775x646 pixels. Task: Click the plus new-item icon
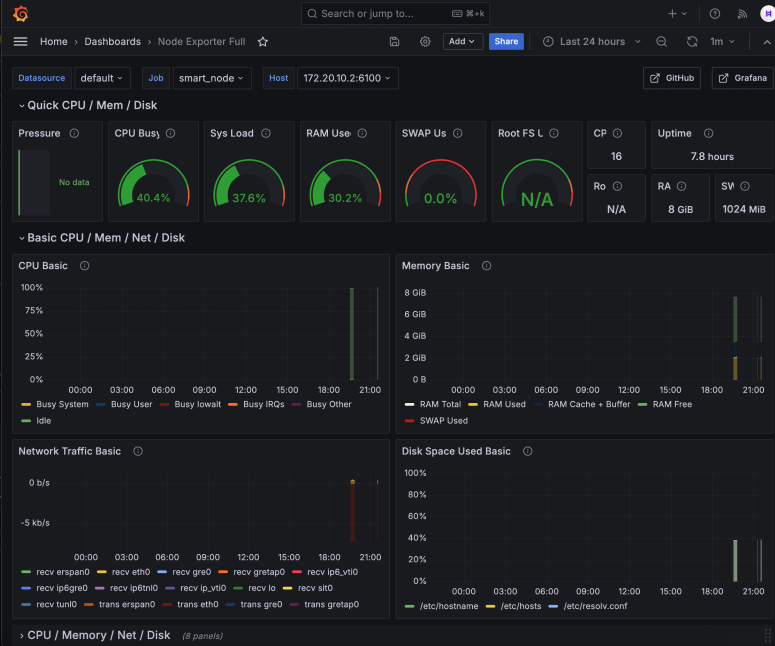pyautogui.click(x=672, y=14)
